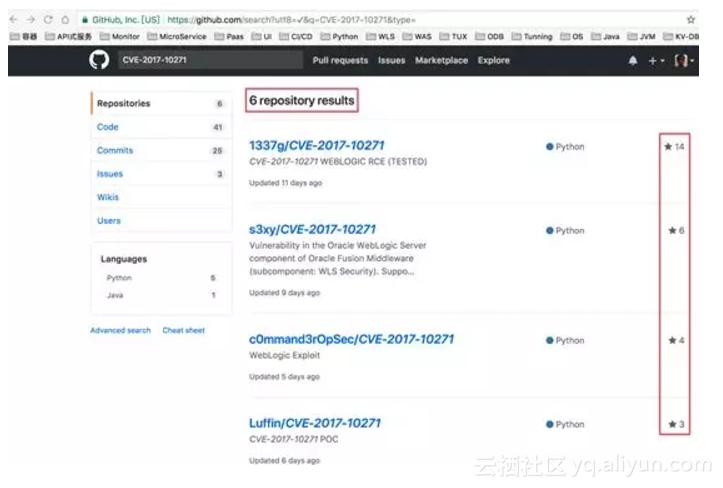This screenshot has height=488, width=723.
Task: Filter results by Java language
Action: pyautogui.click(x=161, y=295)
